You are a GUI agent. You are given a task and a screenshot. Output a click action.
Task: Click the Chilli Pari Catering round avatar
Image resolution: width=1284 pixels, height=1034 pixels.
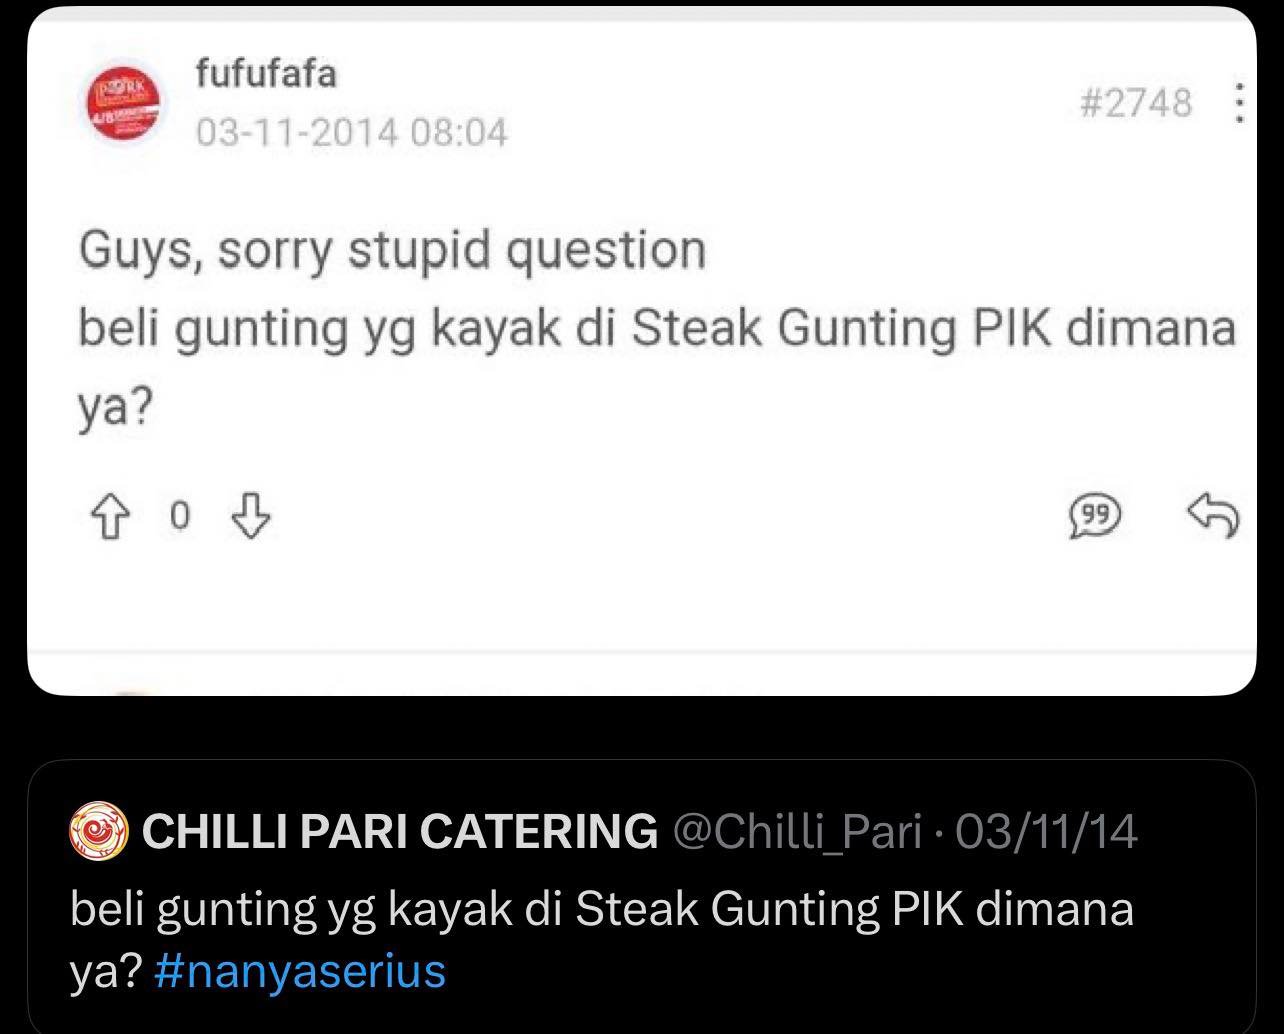(99, 832)
